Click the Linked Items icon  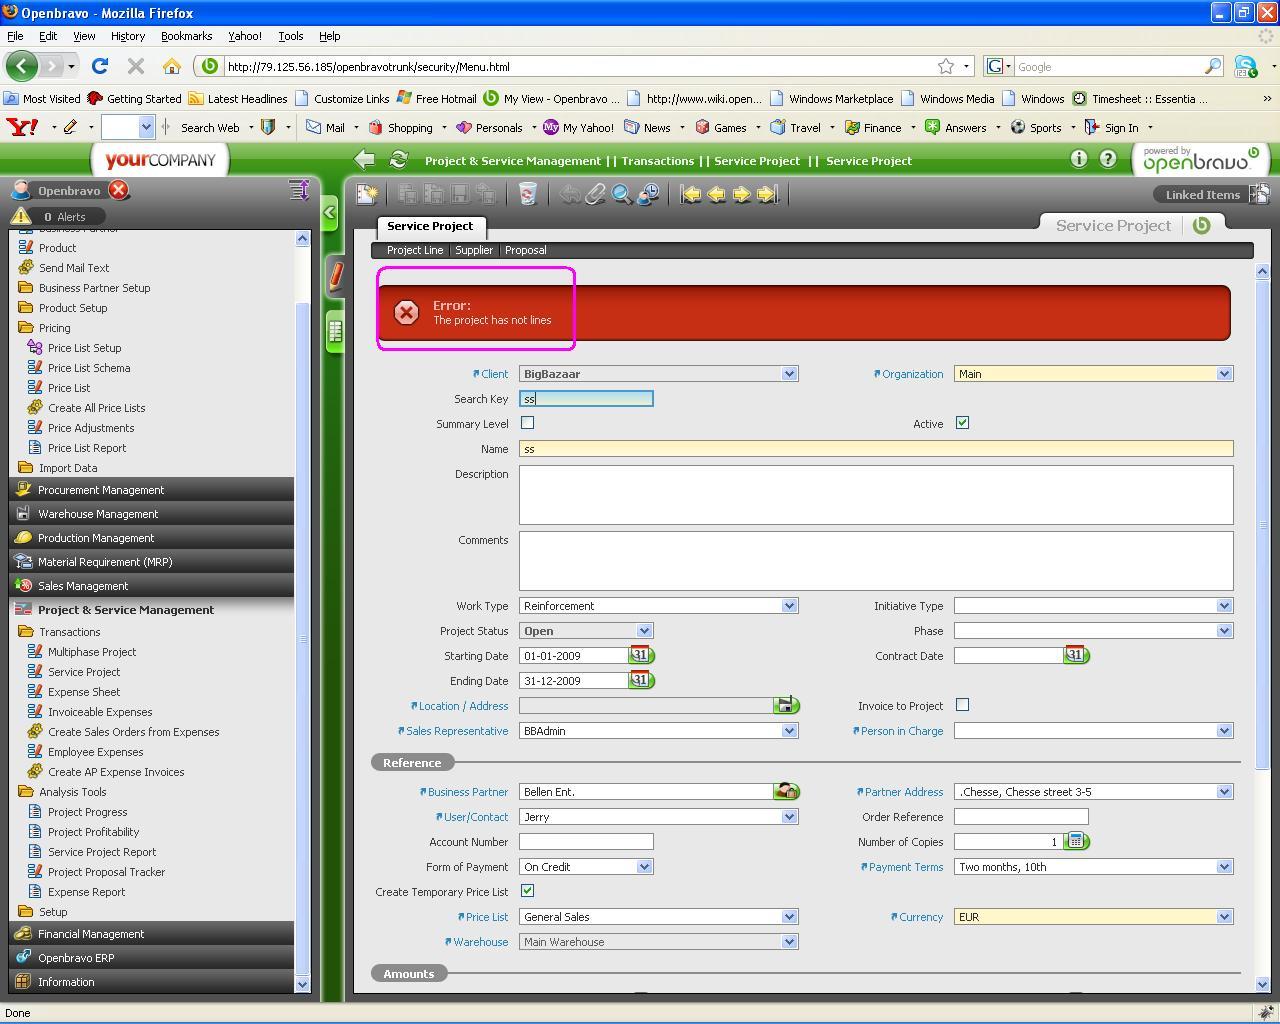1259,194
